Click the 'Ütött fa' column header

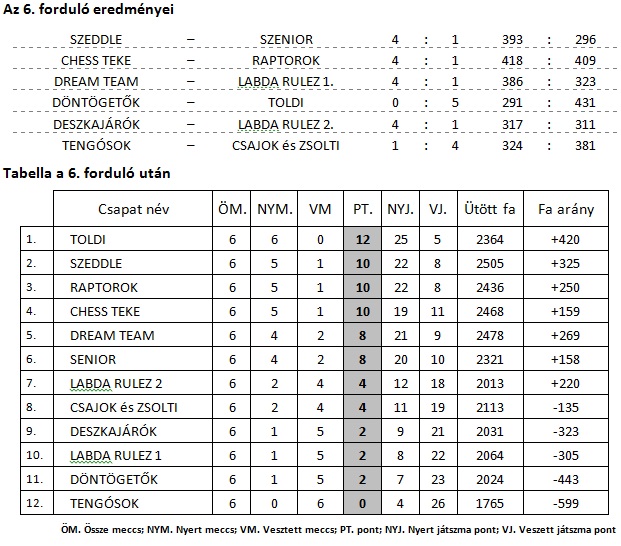point(489,210)
